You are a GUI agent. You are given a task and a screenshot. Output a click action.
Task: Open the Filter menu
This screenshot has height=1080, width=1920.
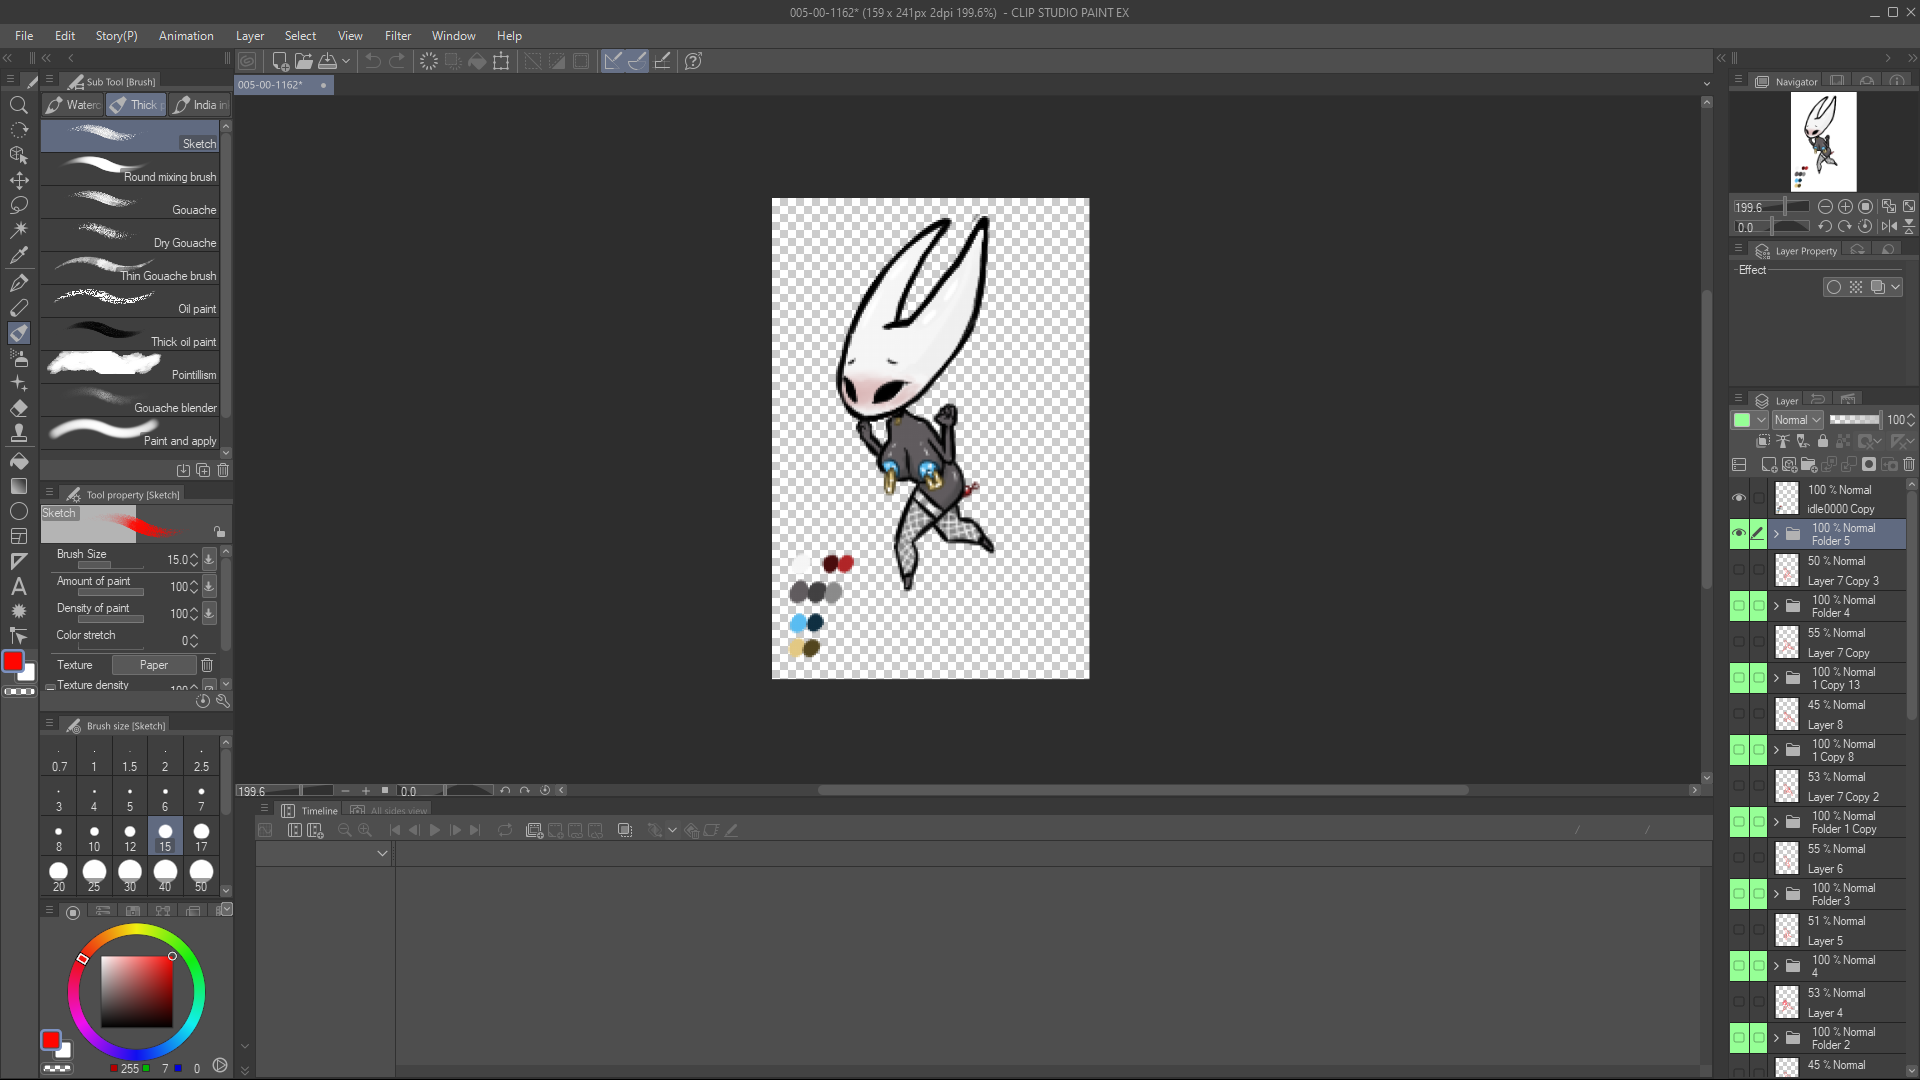(397, 36)
